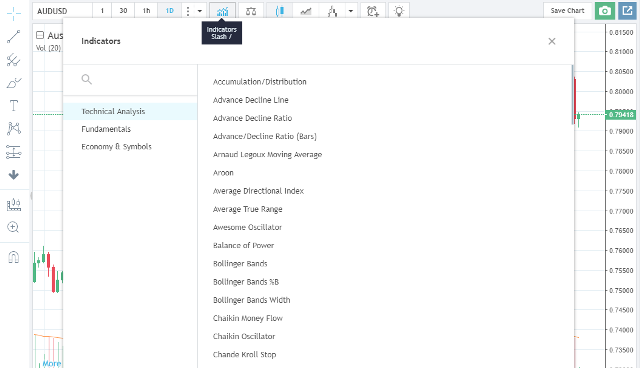Viewport: 640px width, 368px height.
Task: Select the XABCD pattern tool
Action: tap(13, 129)
